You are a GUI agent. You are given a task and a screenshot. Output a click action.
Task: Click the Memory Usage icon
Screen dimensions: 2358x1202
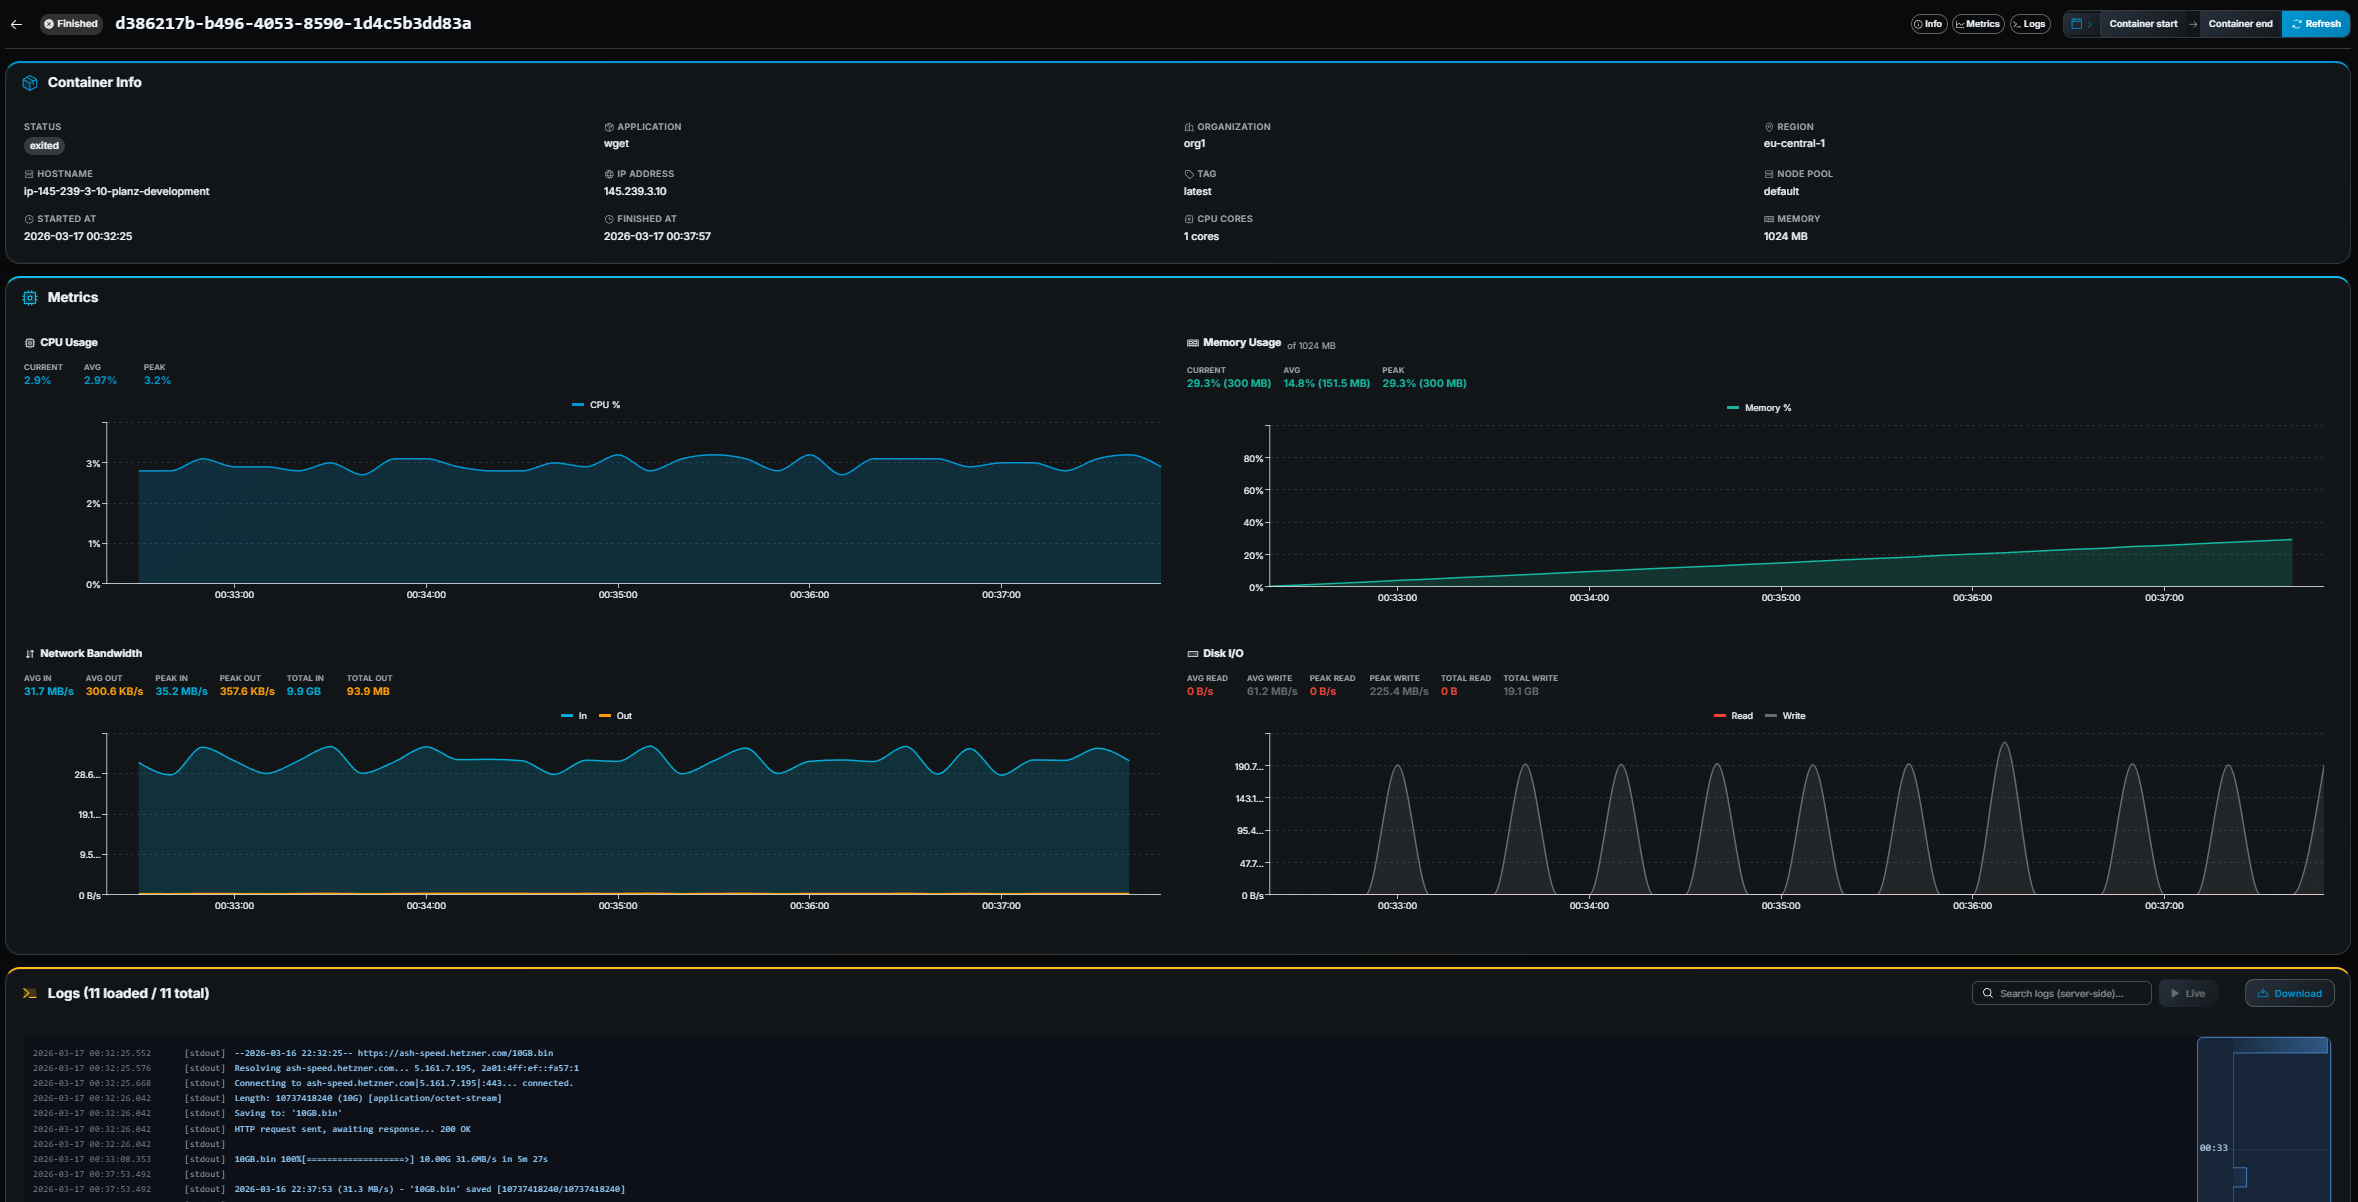click(x=1192, y=342)
